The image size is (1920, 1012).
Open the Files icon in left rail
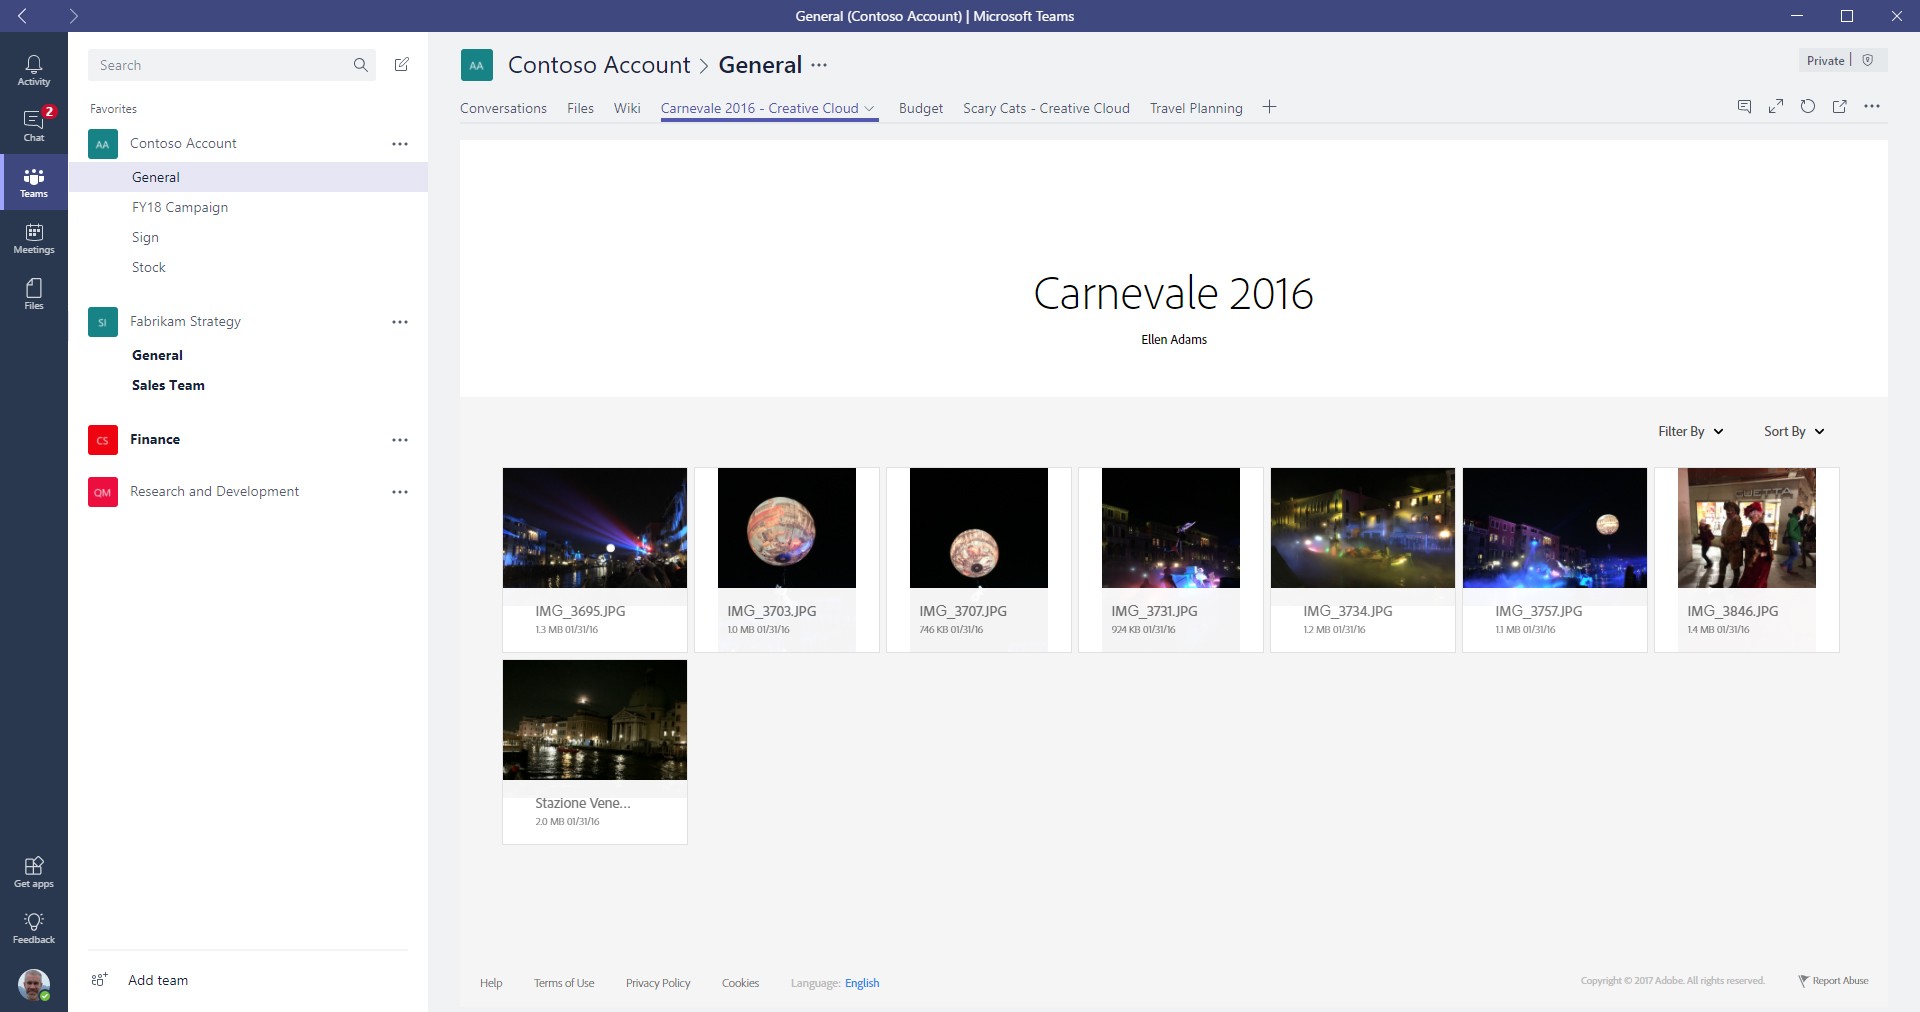coord(33,293)
